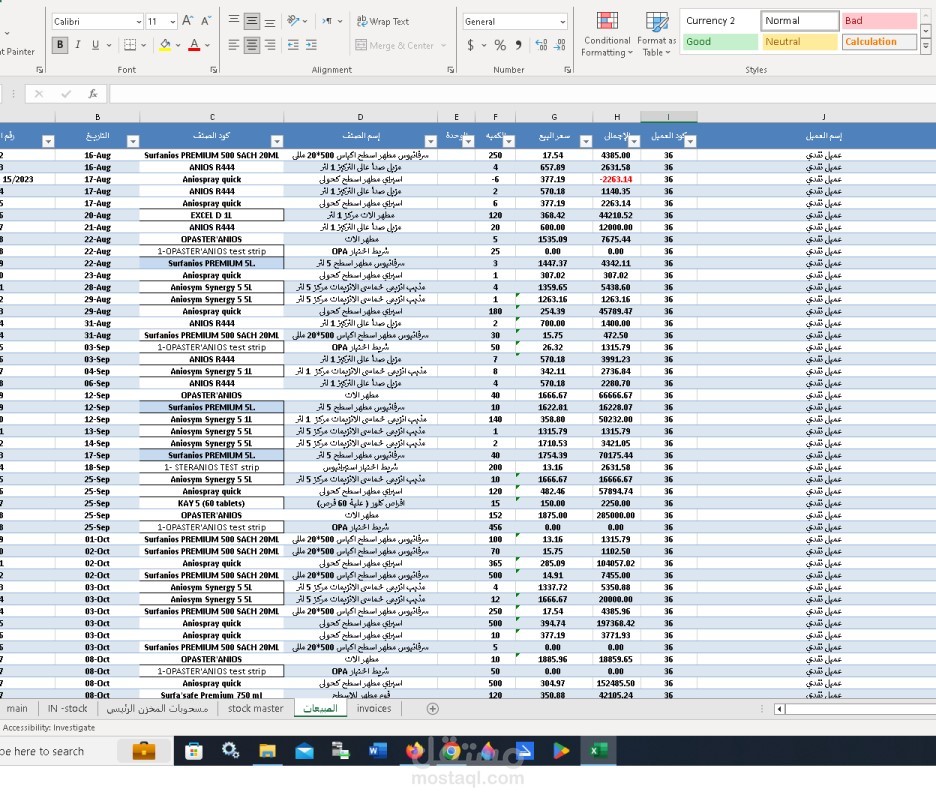This screenshot has height=804, width=936.
Task: Open the borders tool icon
Action: coord(130,45)
